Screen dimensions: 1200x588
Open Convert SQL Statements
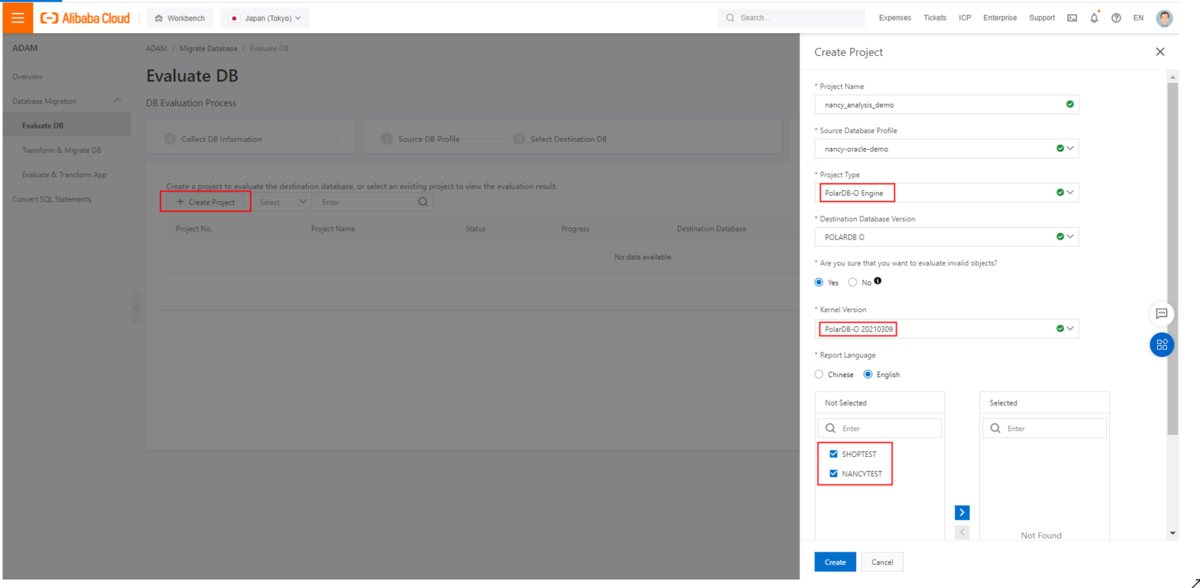coord(52,199)
